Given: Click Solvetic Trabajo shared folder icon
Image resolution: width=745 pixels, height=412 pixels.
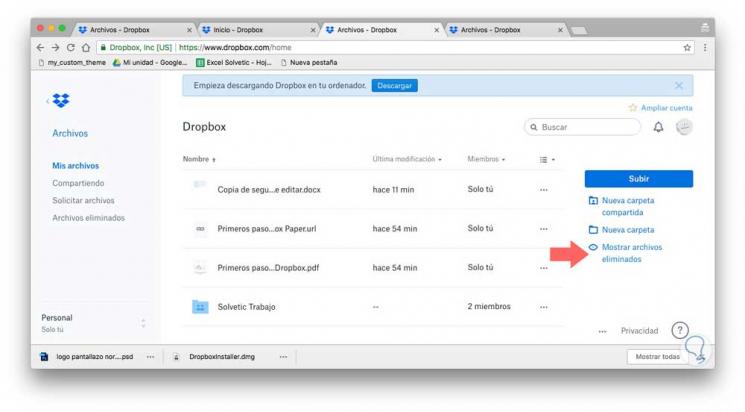Looking at the screenshot, I should click(200, 307).
